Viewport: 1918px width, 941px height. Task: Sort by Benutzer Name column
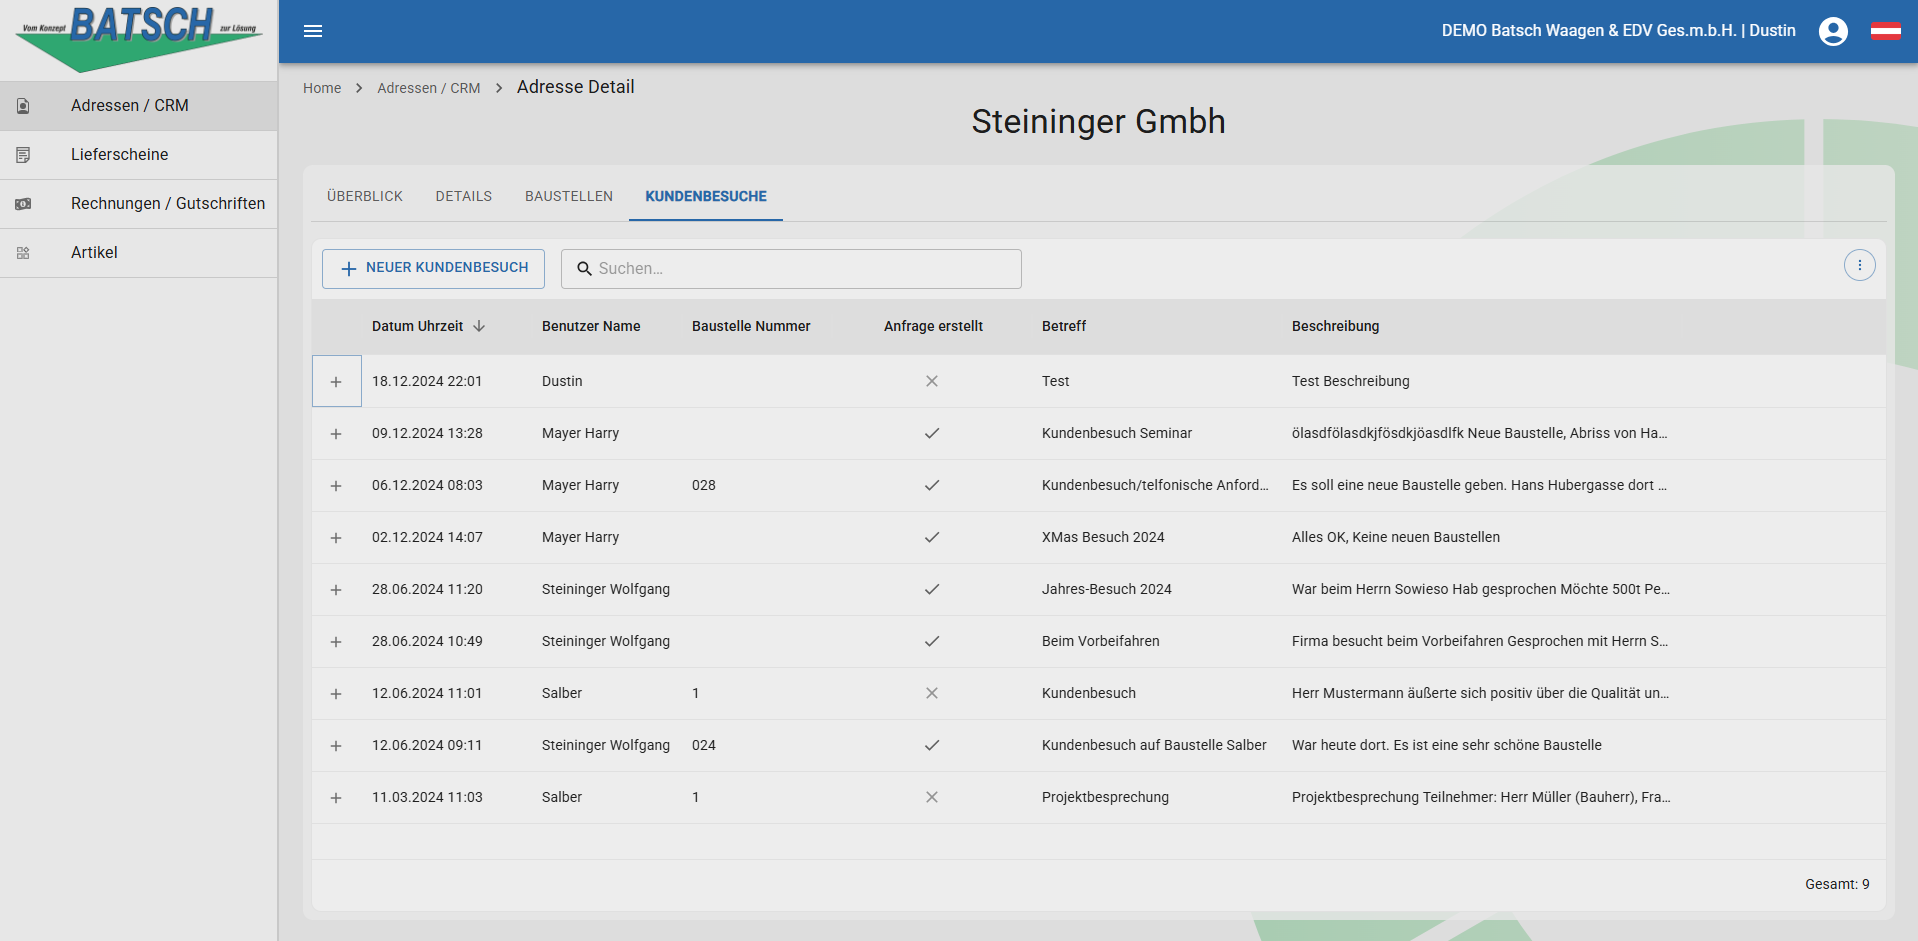(x=591, y=326)
